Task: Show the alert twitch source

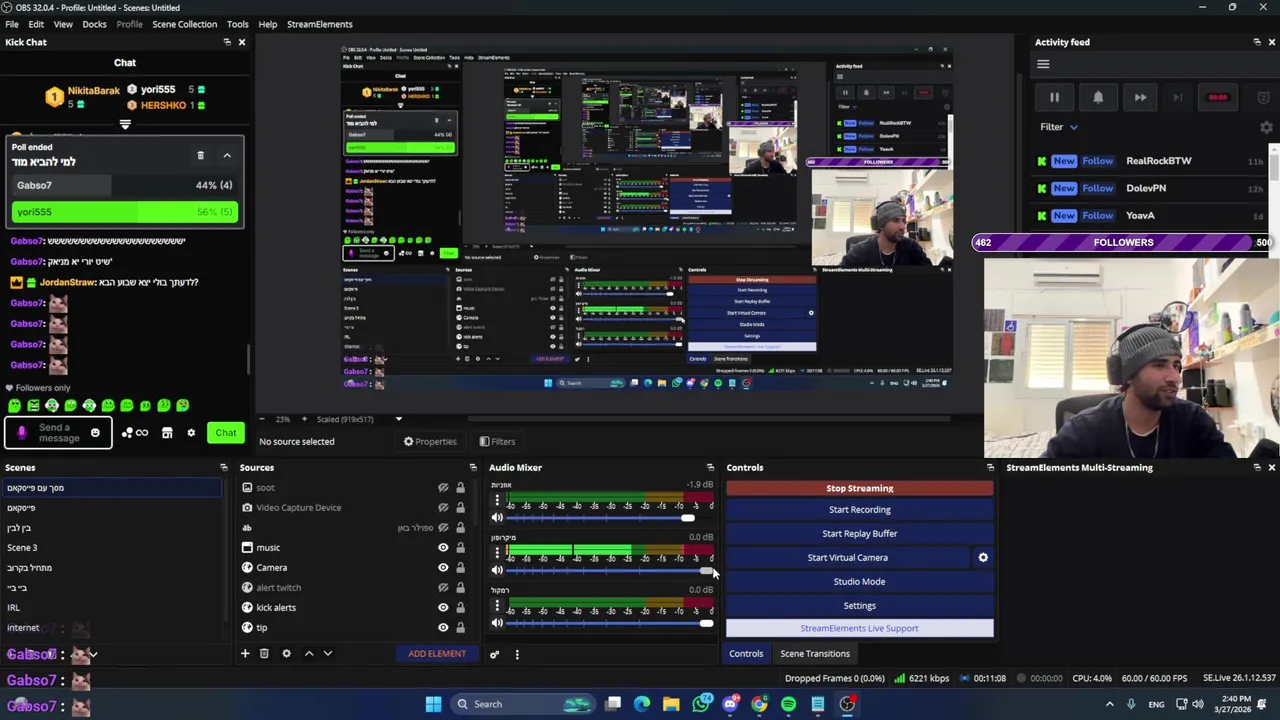Action: pos(443,587)
